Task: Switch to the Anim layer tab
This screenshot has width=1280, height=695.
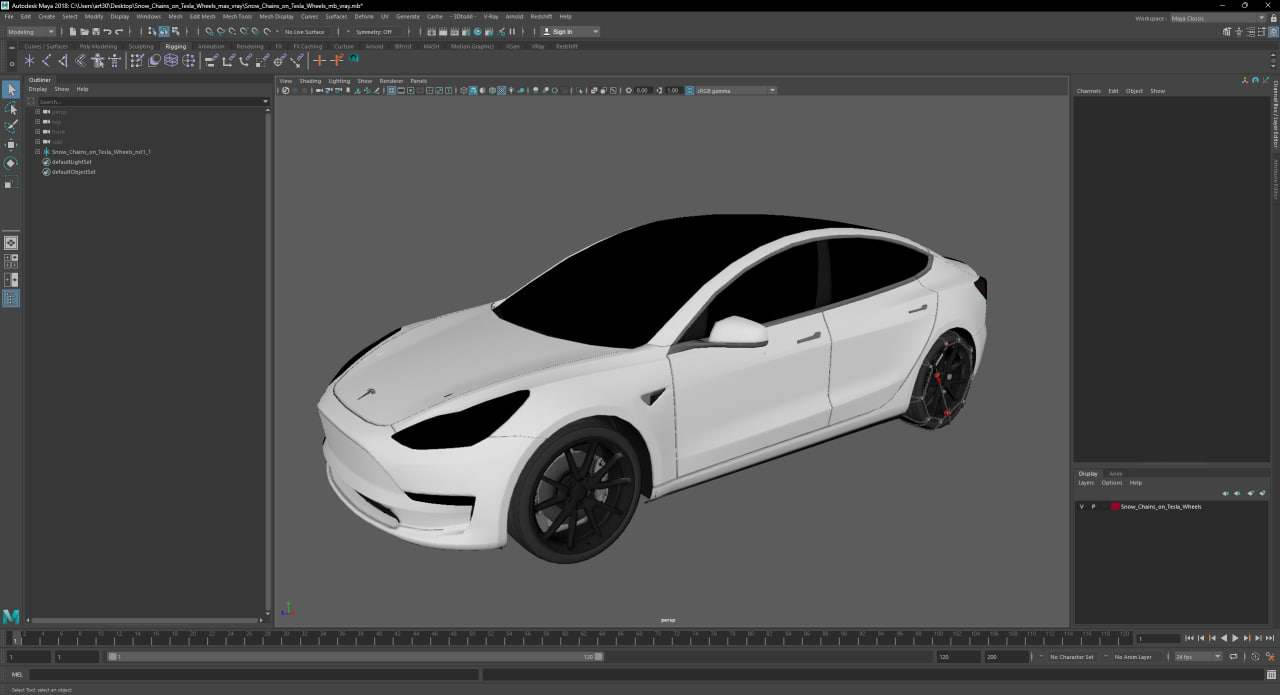Action: (x=1116, y=473)
